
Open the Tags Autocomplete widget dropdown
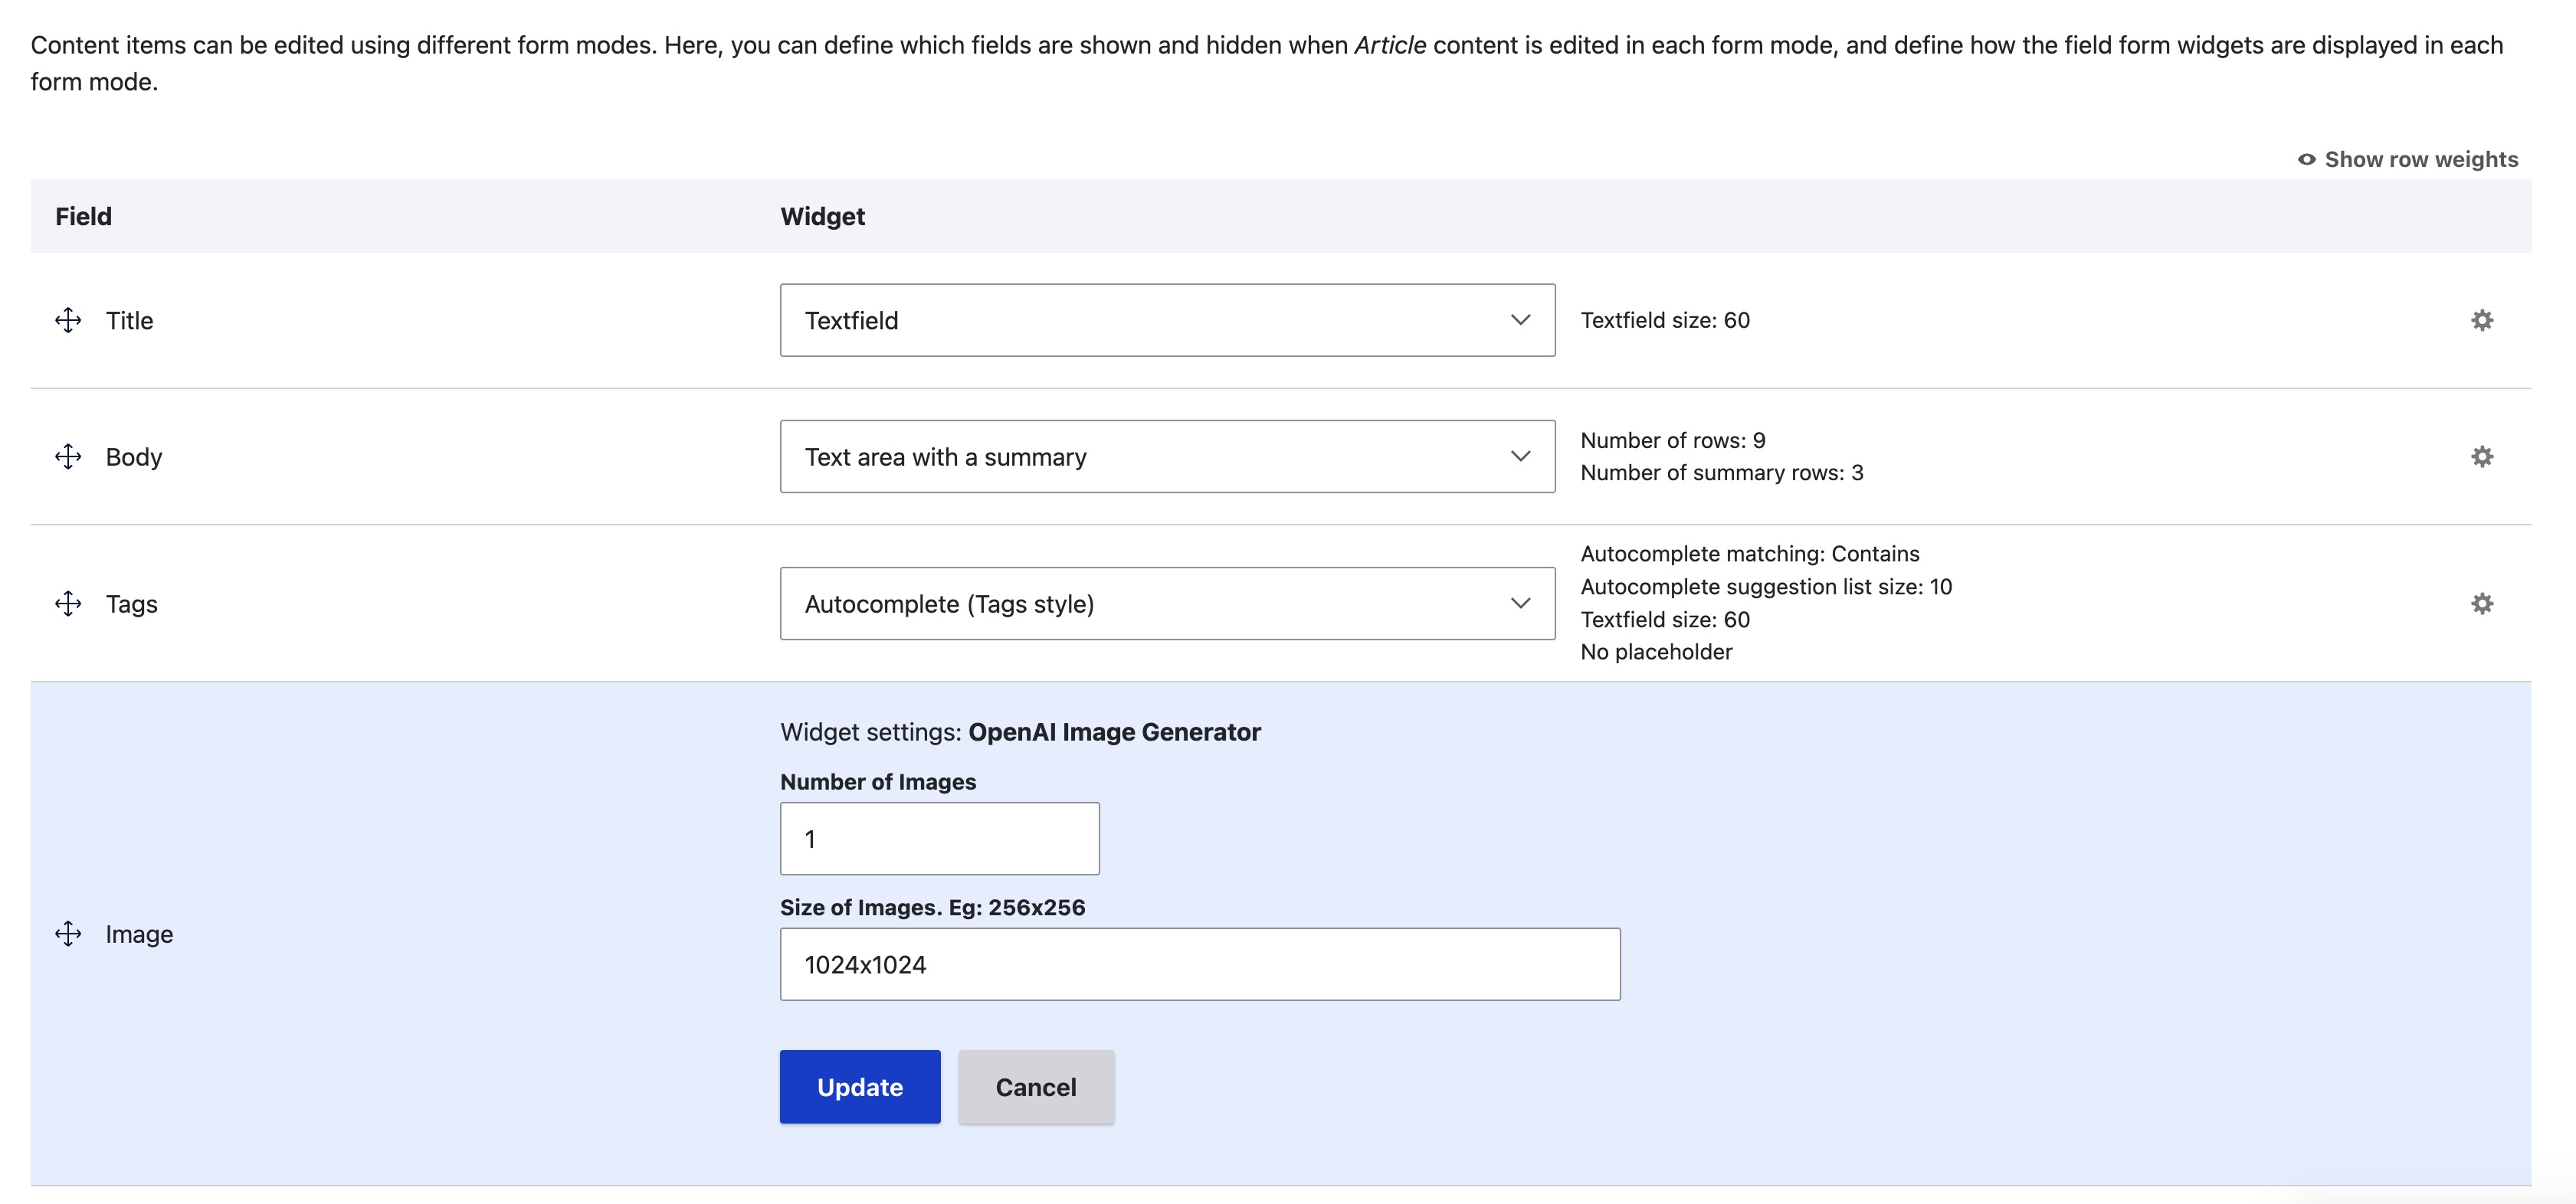coord(1166,604)
